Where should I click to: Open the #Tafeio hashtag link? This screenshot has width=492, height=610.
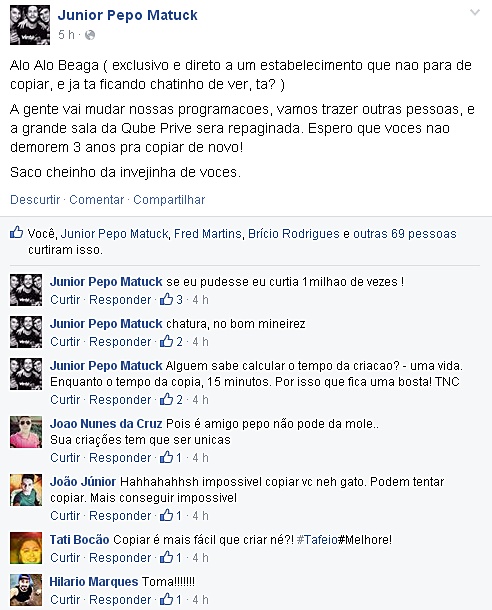[316, 540]
